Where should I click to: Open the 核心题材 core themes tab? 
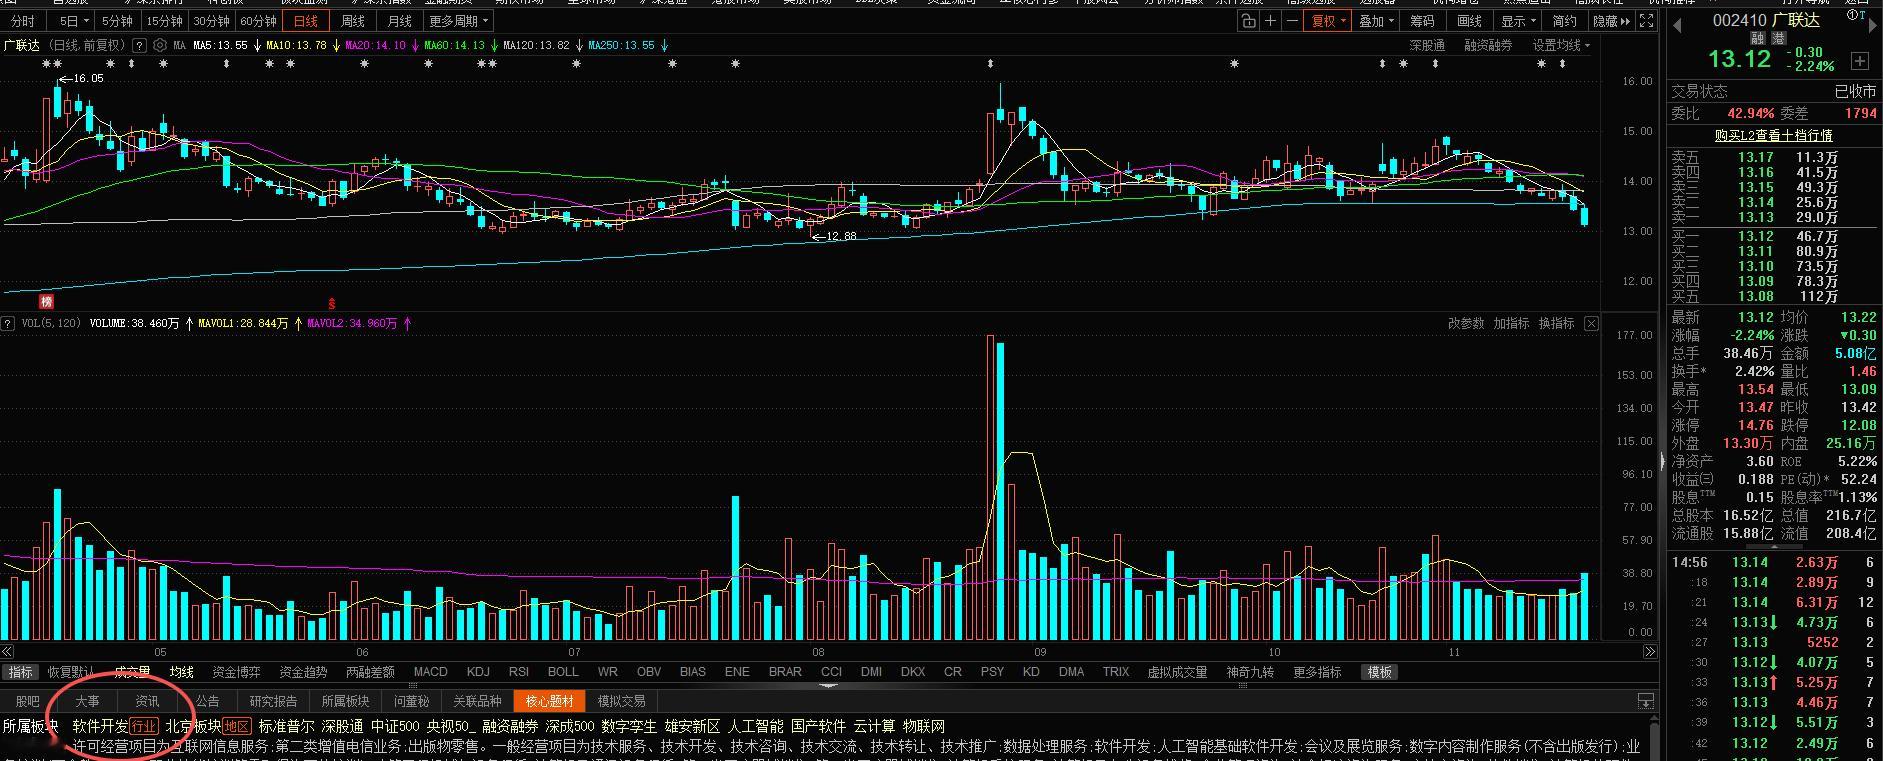tap(549, 701)
